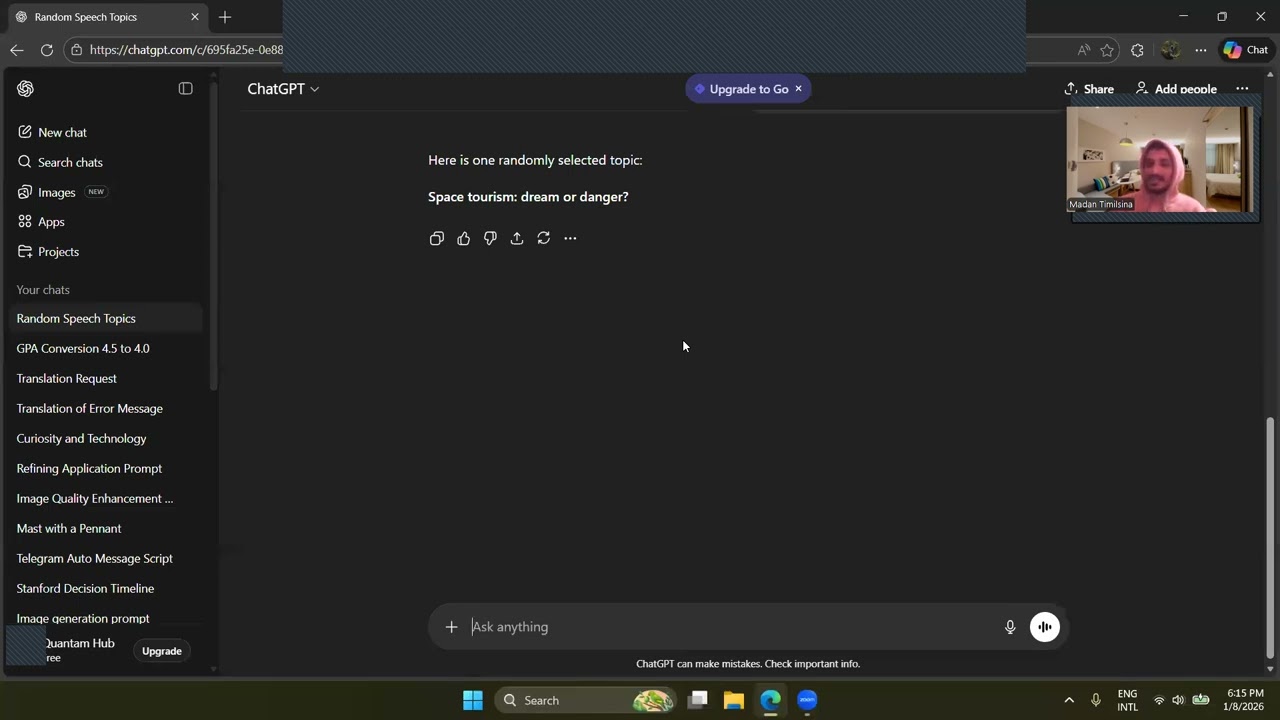
Task: Open the browser extensions icon
Action: click(x=1137, y=50)
